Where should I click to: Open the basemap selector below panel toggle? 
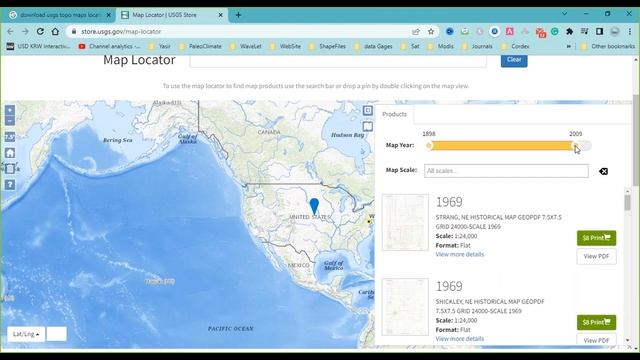[368, 127]
